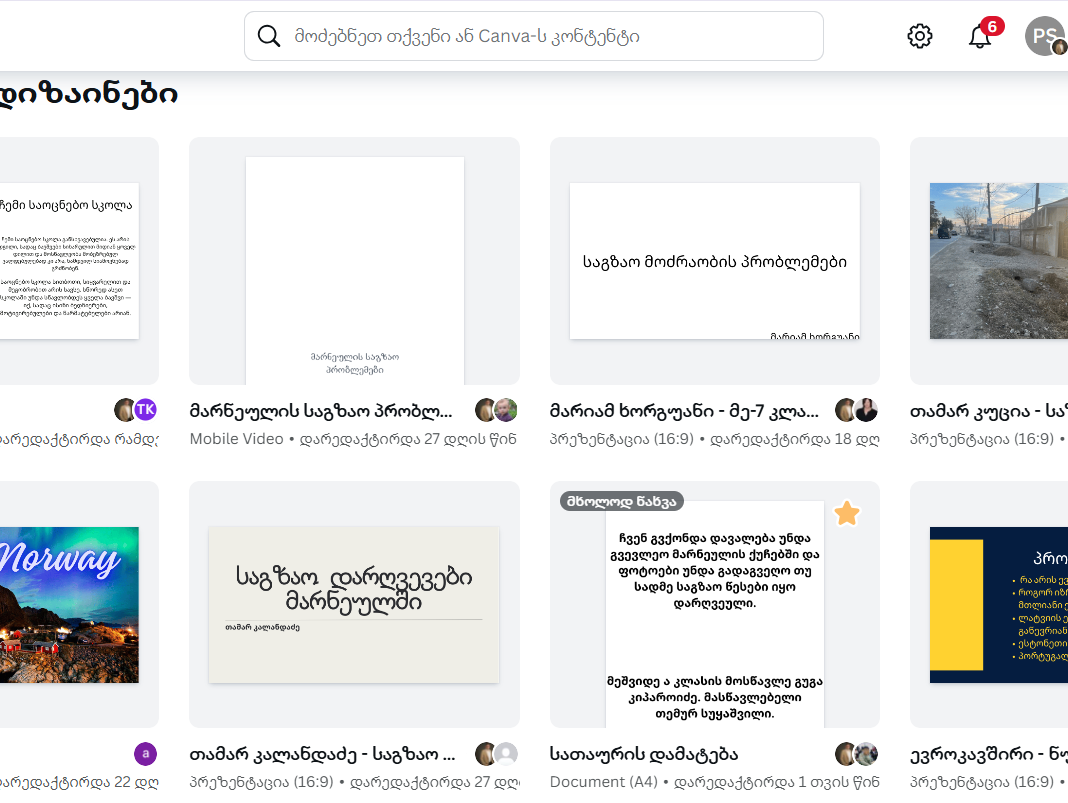This screenshot has height=803, width=1068.
Task: Open settings with the gear icon
Action: point(920,36)
